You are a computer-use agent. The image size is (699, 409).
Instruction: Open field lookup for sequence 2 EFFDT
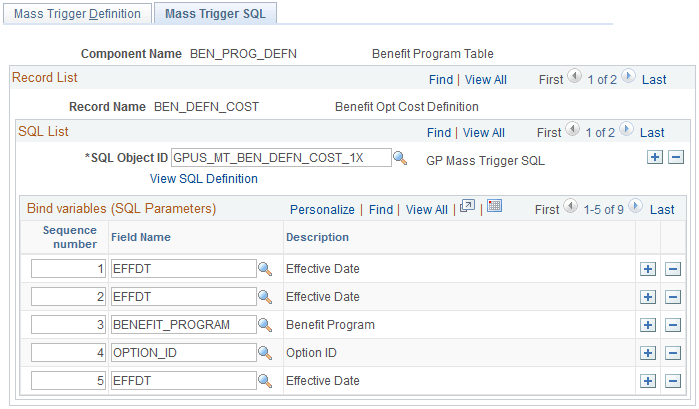tap(265, 297)
